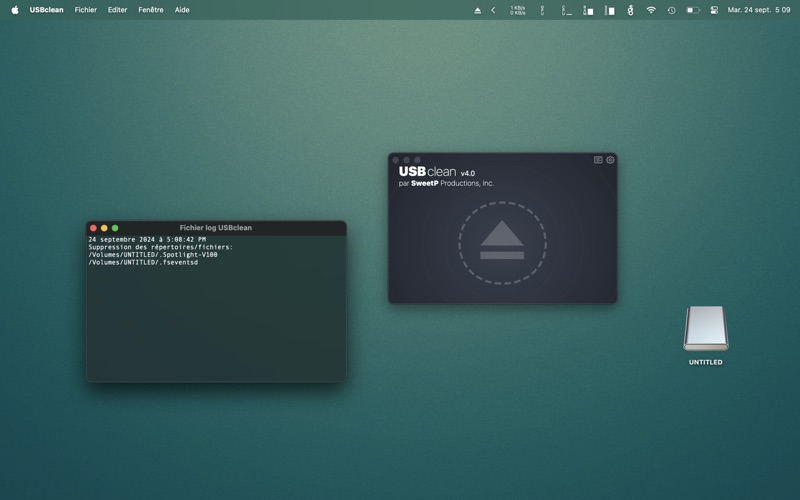Image resolution: width=800 pixels, height=500 pixels.
Task: Open the Wi-Fi status menu
Action: tap(651, 10)
